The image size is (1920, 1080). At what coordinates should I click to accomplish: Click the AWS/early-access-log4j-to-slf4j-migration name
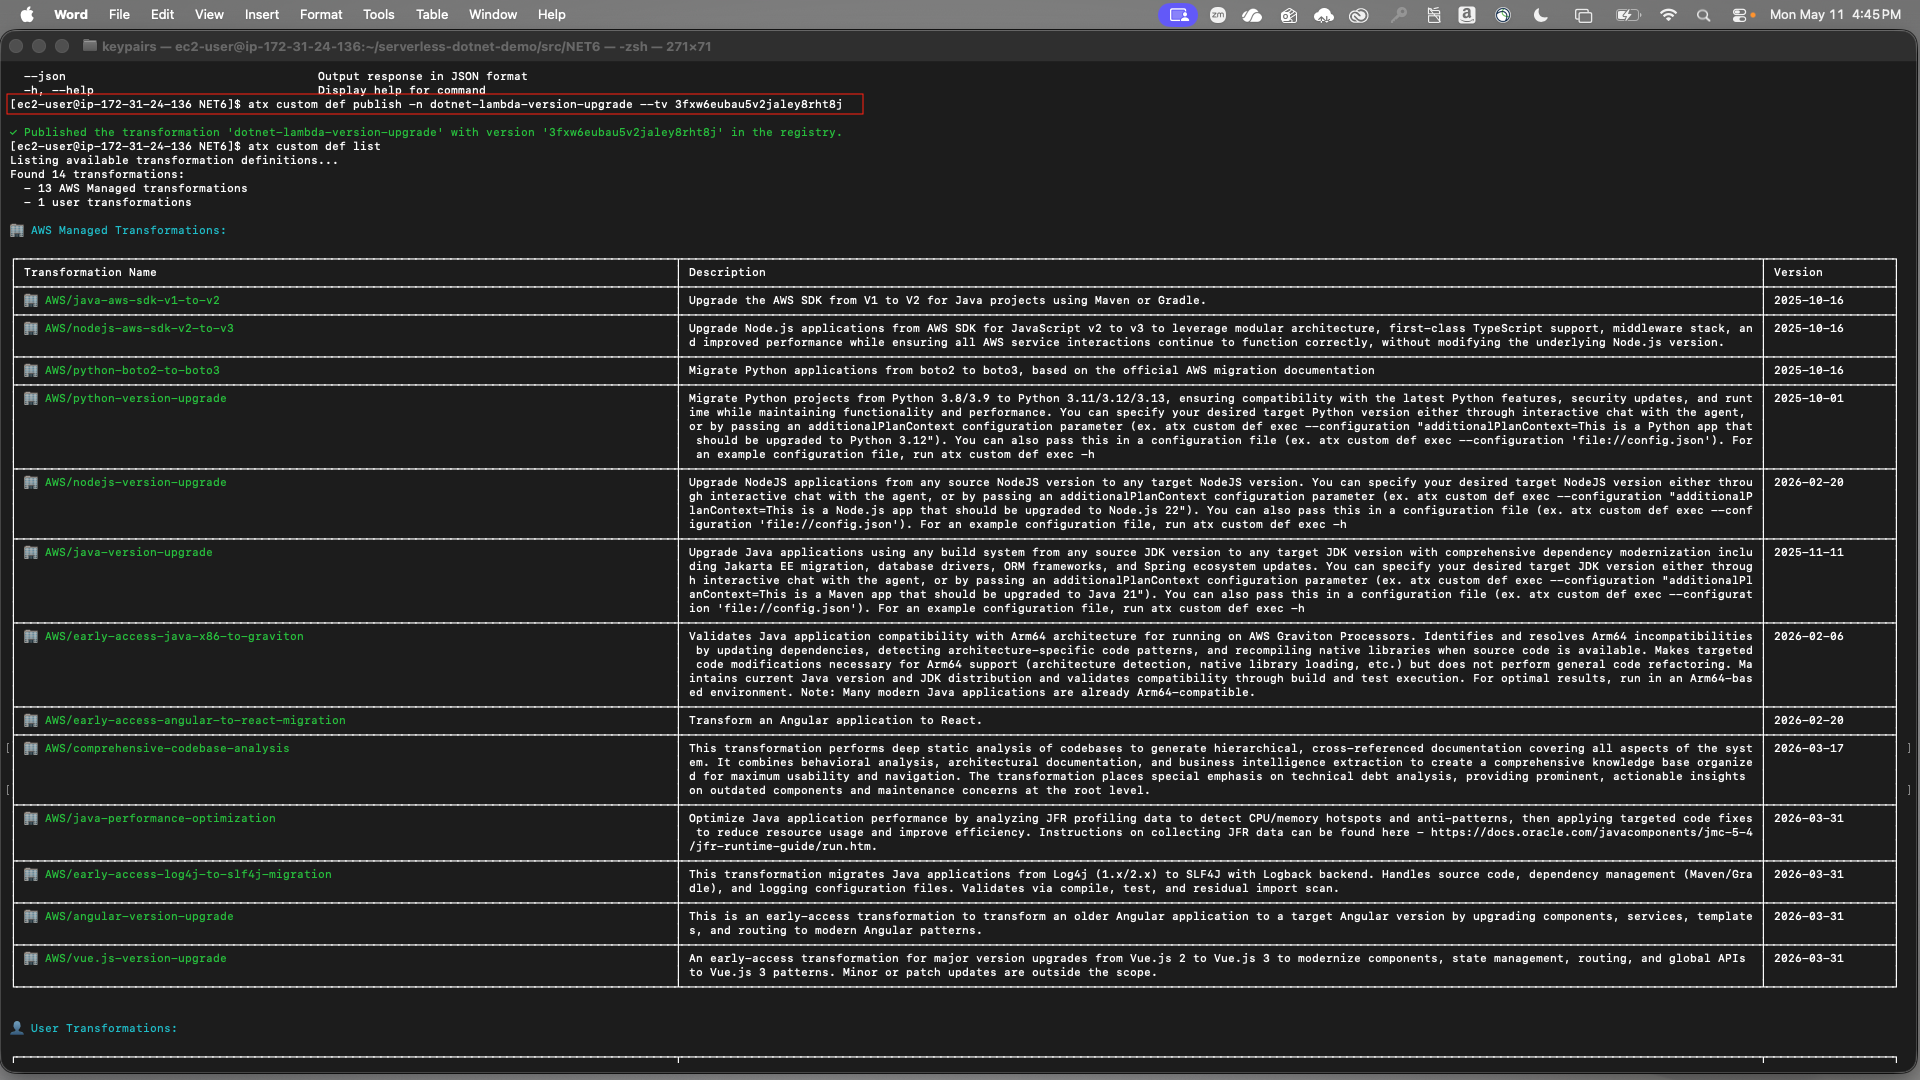188,874
